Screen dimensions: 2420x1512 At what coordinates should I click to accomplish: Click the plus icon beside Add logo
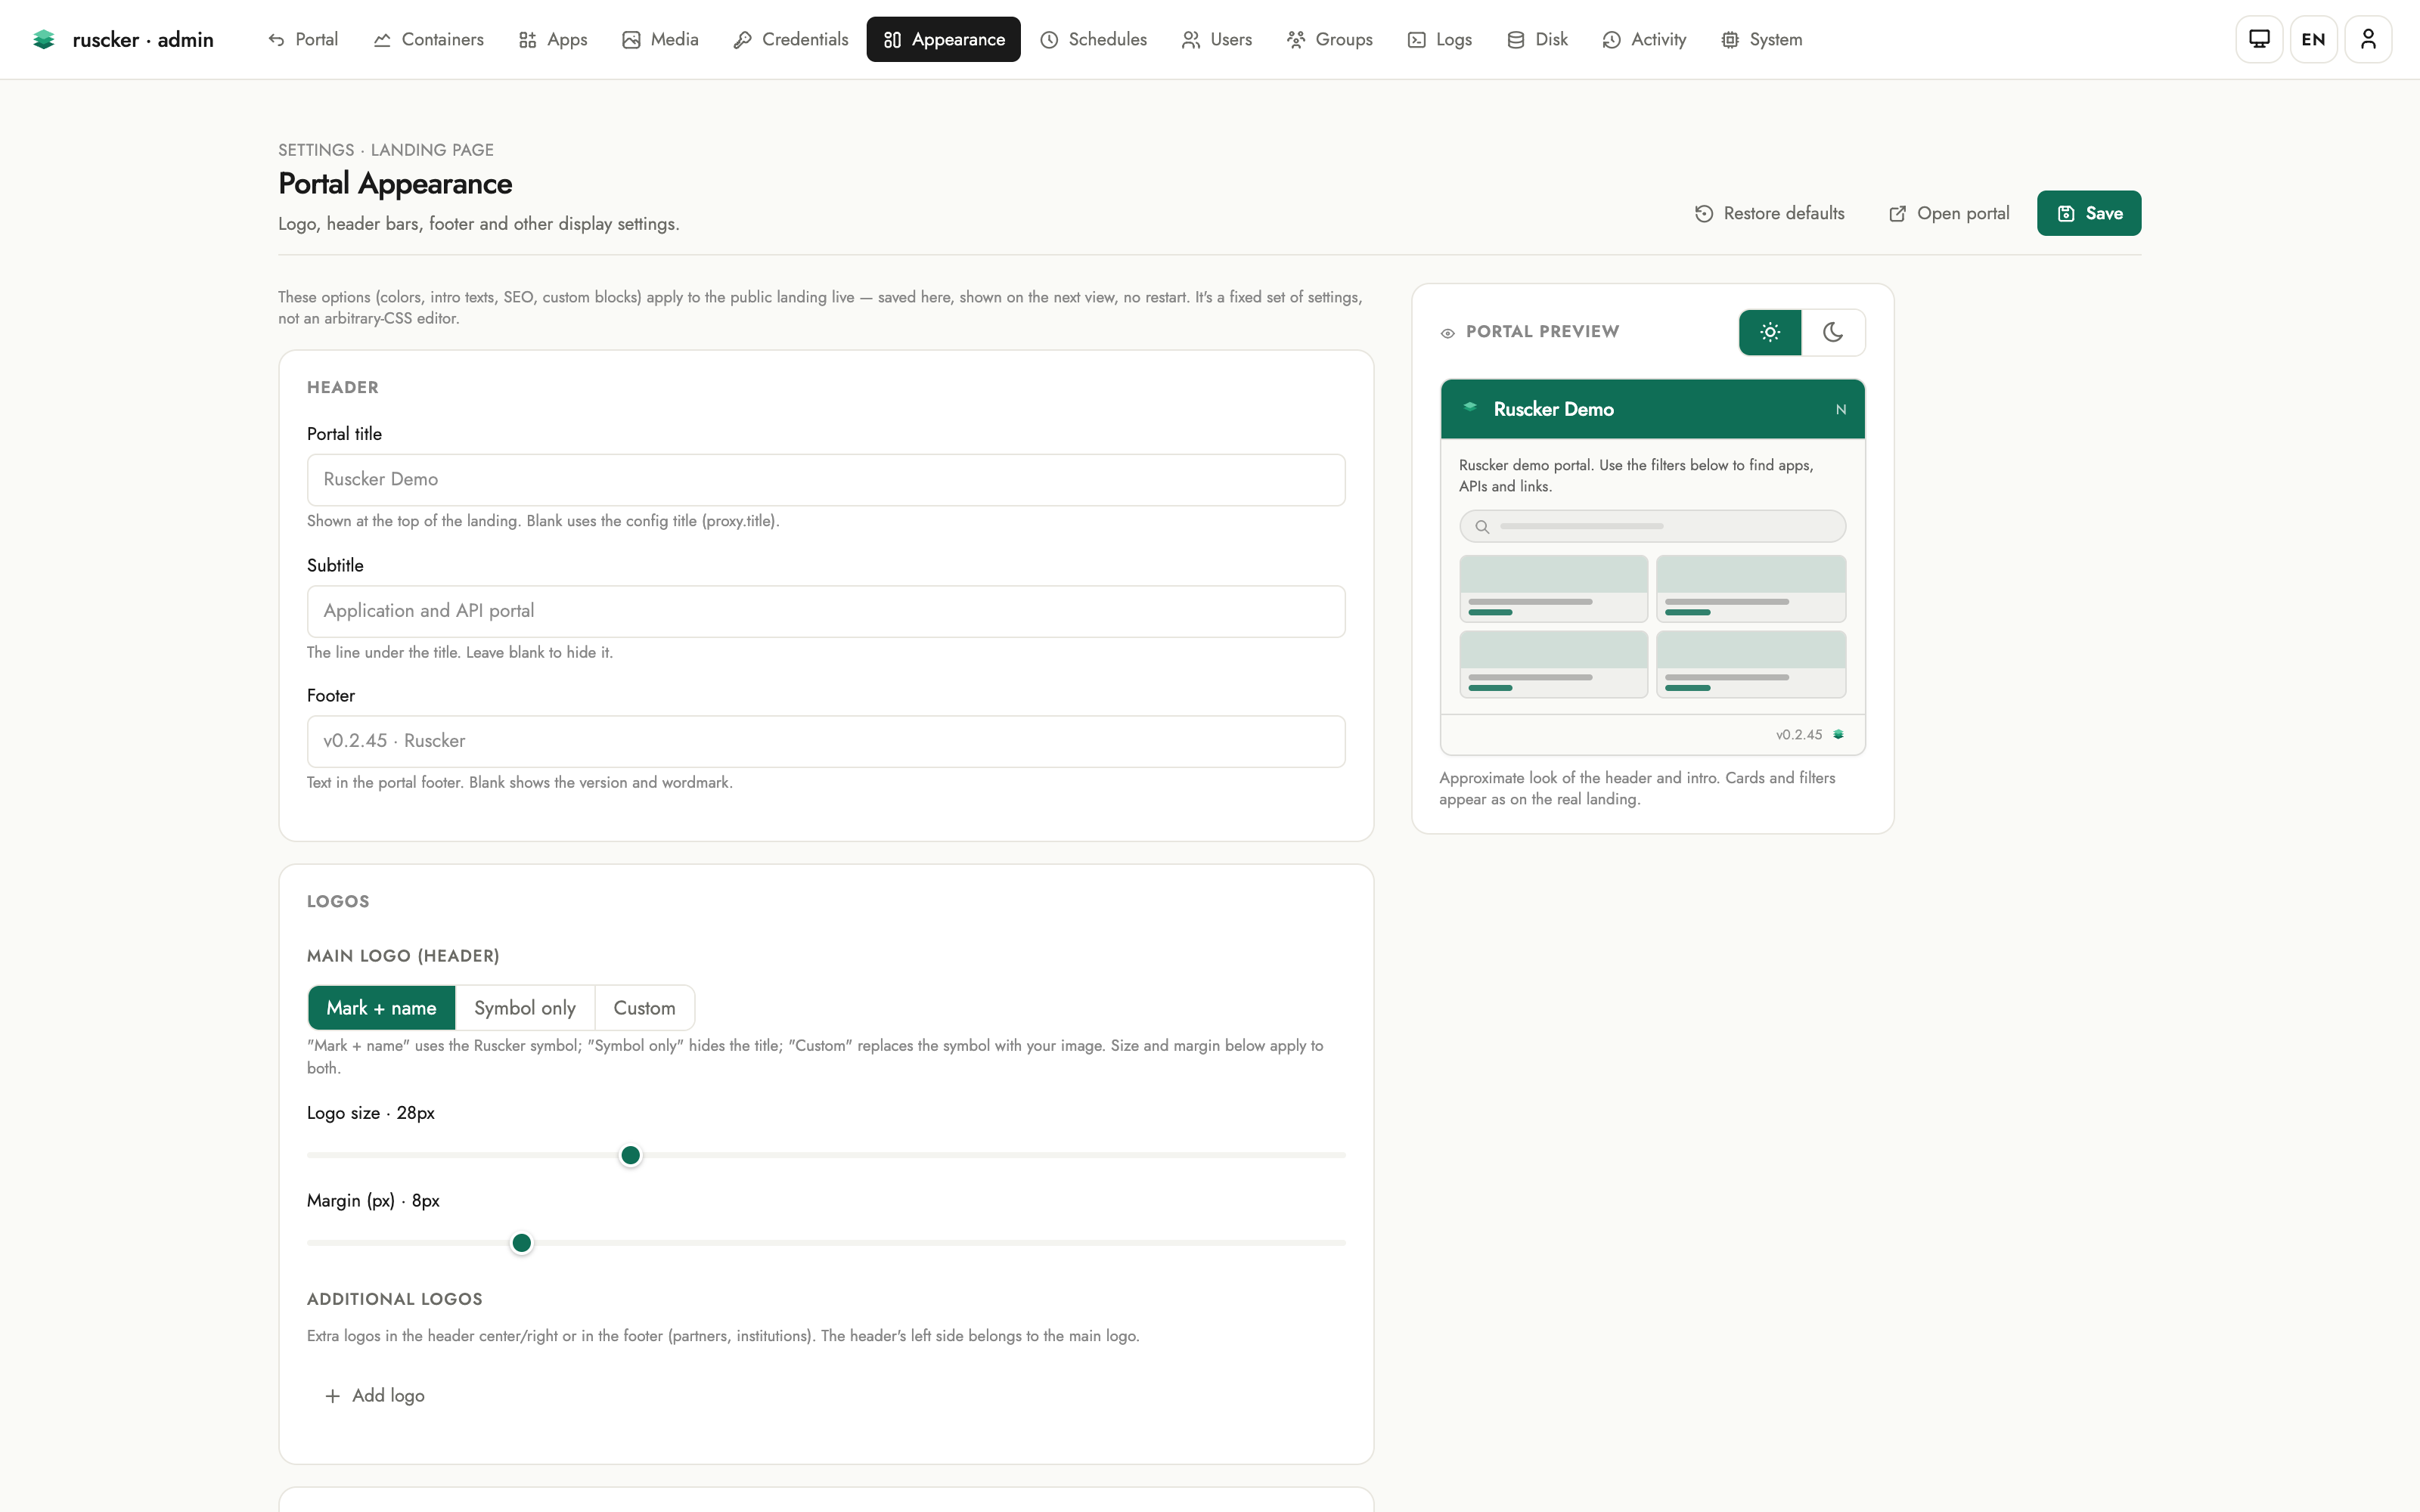333,1396
